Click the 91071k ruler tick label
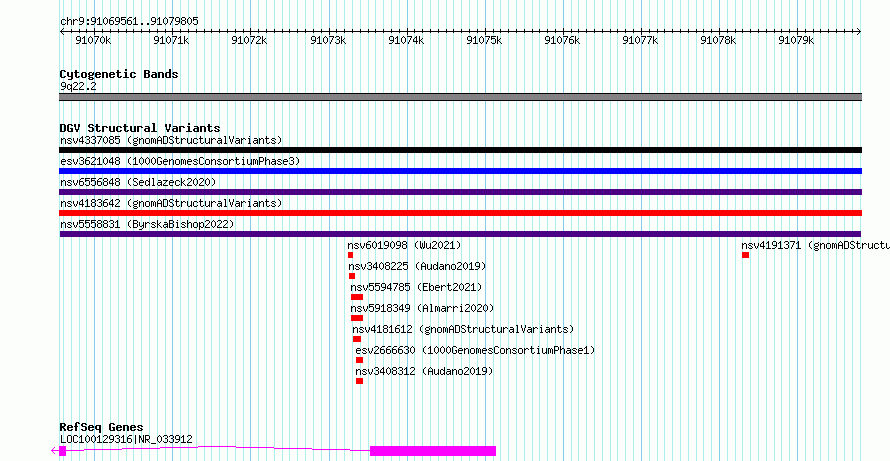Screen dimensions: 890x461 click(171, 40)
